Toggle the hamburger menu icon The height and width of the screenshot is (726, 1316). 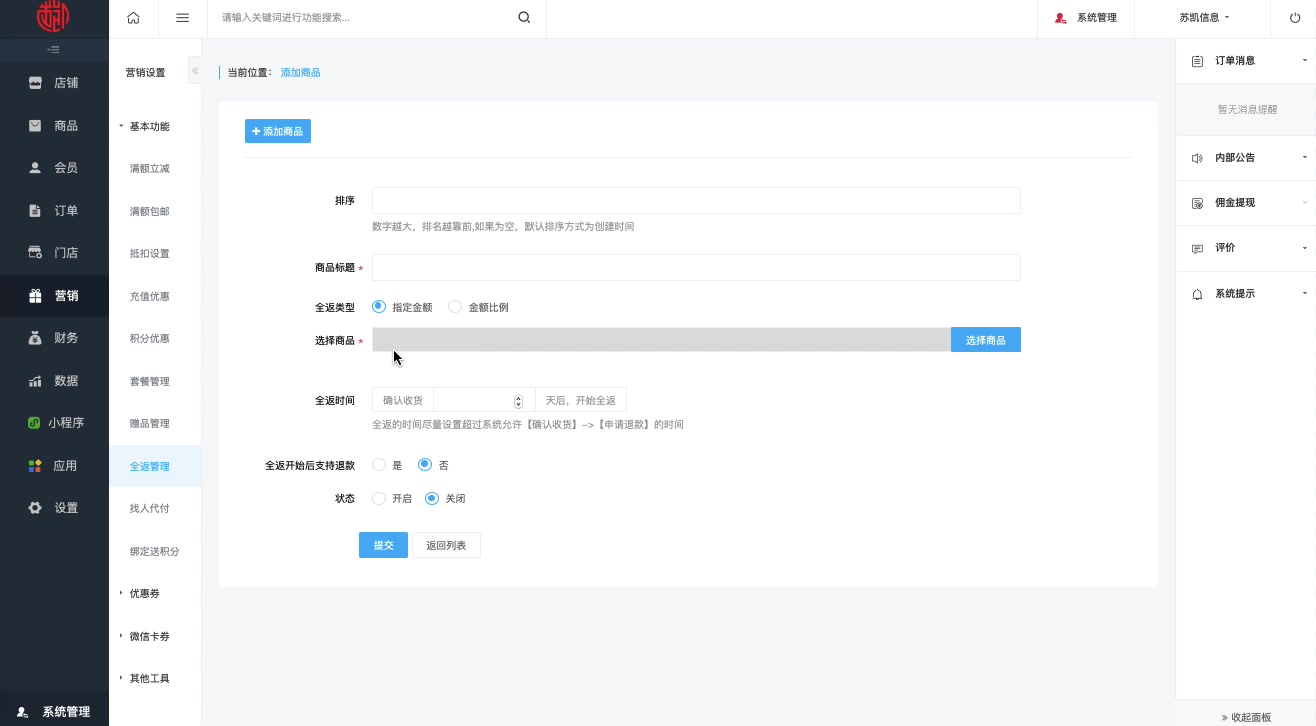(x=182, y=18)
